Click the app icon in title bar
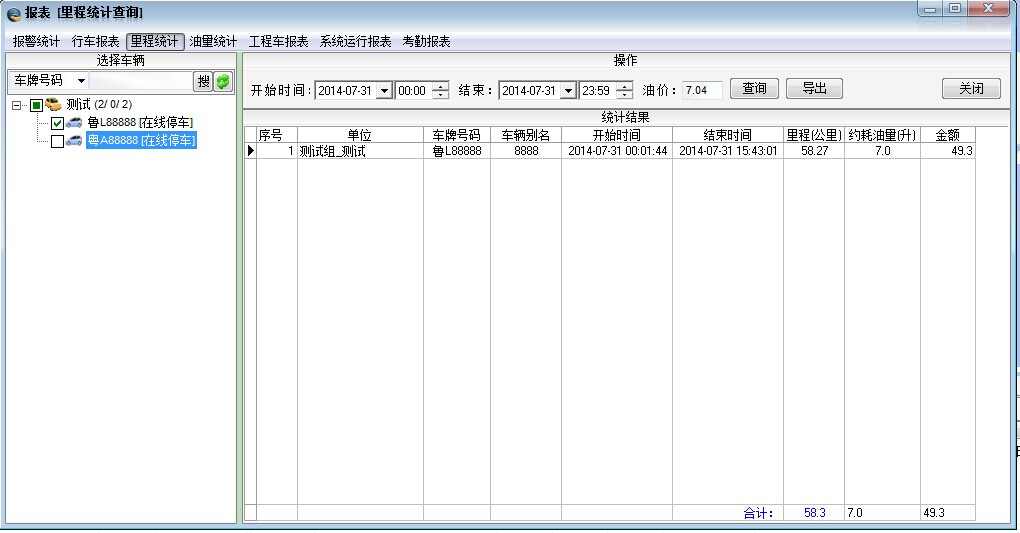Screen dimensions: 1020x533 point(13,13)
